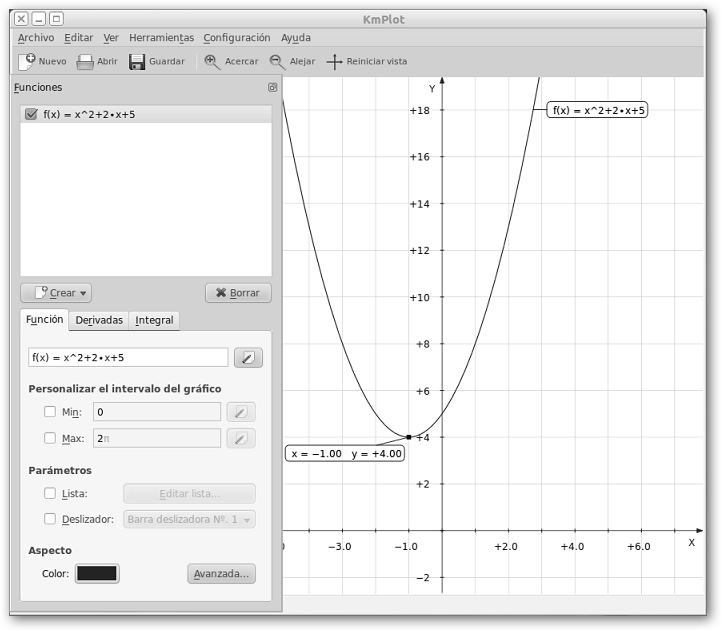Click the Nuevo new document icon
The height and width of the screenshot is (630, 721).
[x=27, y=61]
